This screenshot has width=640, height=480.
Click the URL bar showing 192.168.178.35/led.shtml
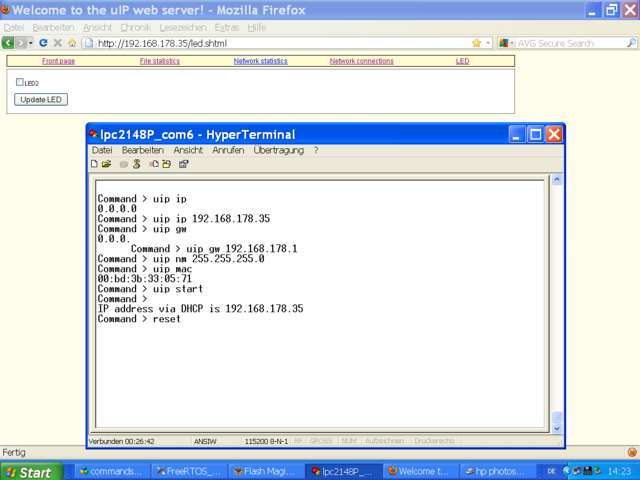278,43
